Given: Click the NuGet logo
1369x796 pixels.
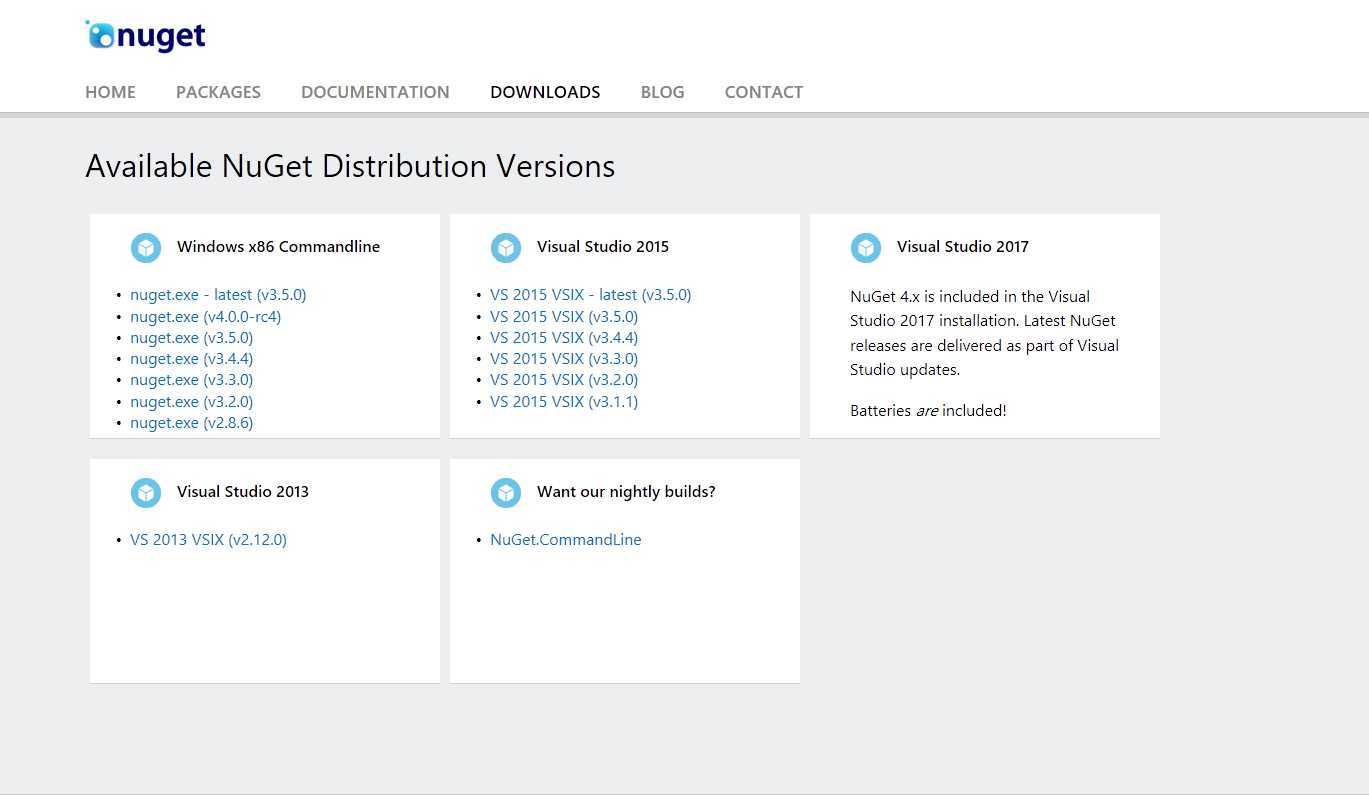Looking at the screenshot, I should pyautogui.click(x=146, y=36).
